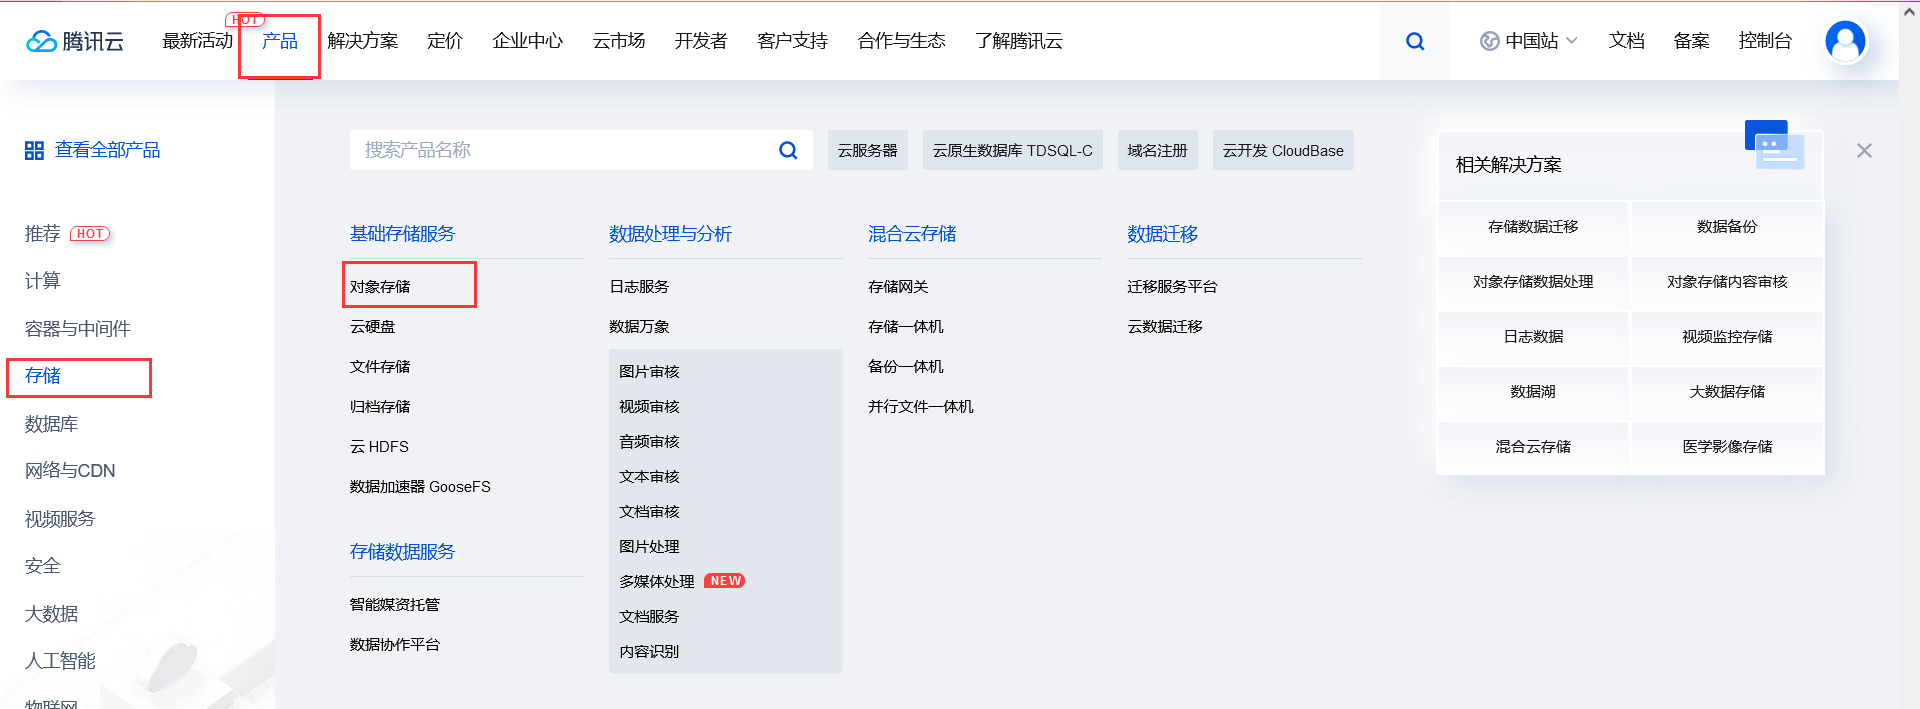Click the Tencent Cloud logo
This screenshot has width=1920, height=709.
(x=75, y=41)
